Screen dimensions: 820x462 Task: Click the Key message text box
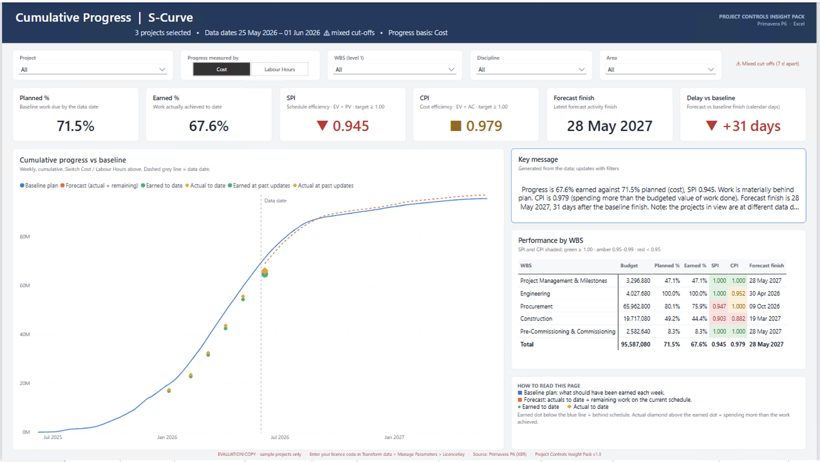coord(658,186)
